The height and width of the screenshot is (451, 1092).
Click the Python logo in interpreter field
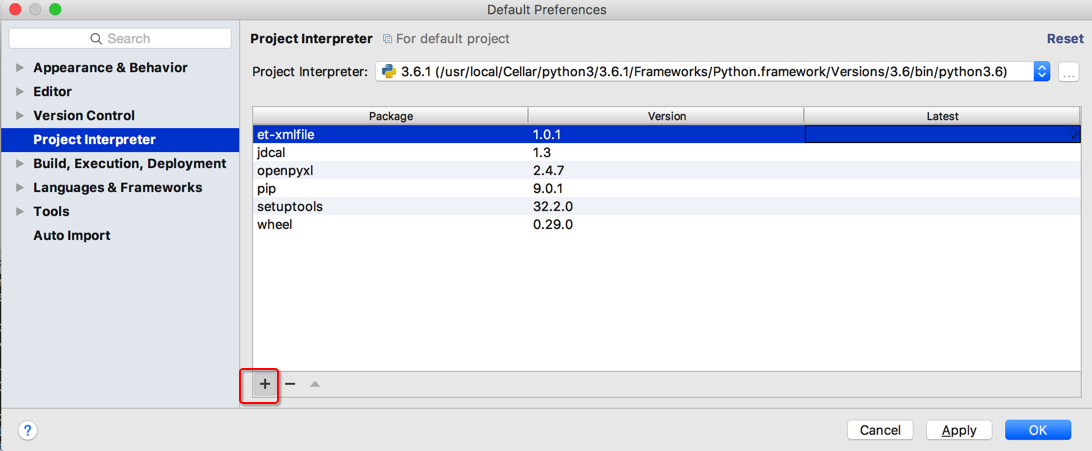pos(389,72)
